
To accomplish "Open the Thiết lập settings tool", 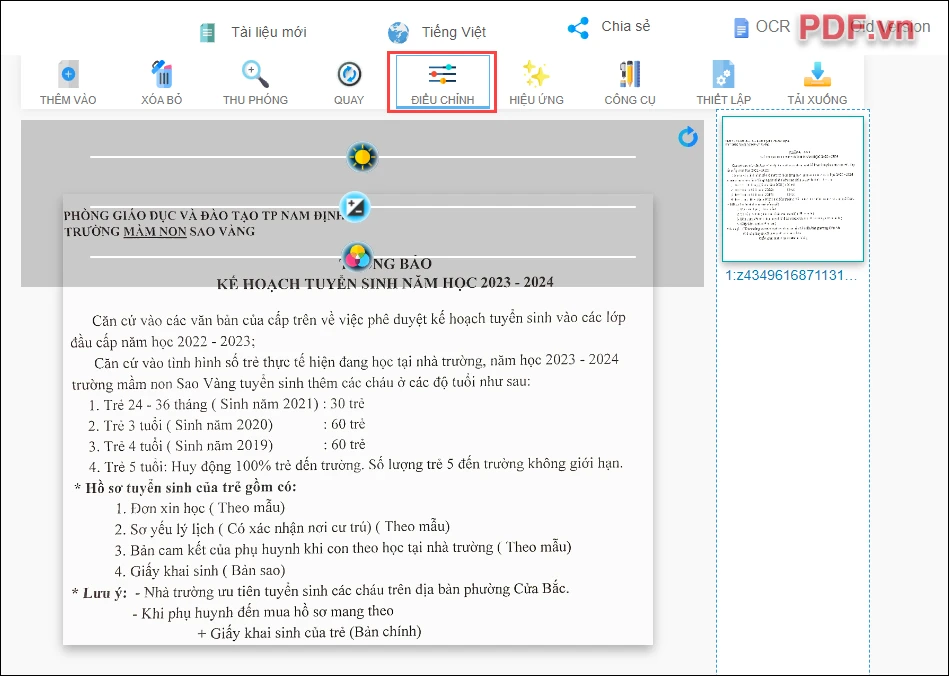I will click(x=723, y=83).
